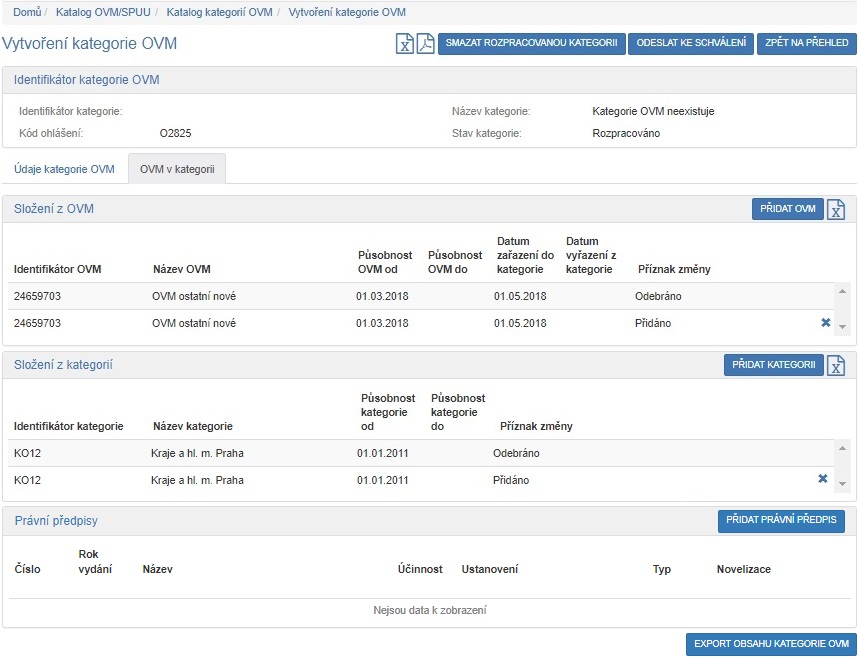Remove the Přidáno Kraje a hl. m. Praha row
Image resolution: width=860 pixels, height=661 pixels.
coord(823,479)
